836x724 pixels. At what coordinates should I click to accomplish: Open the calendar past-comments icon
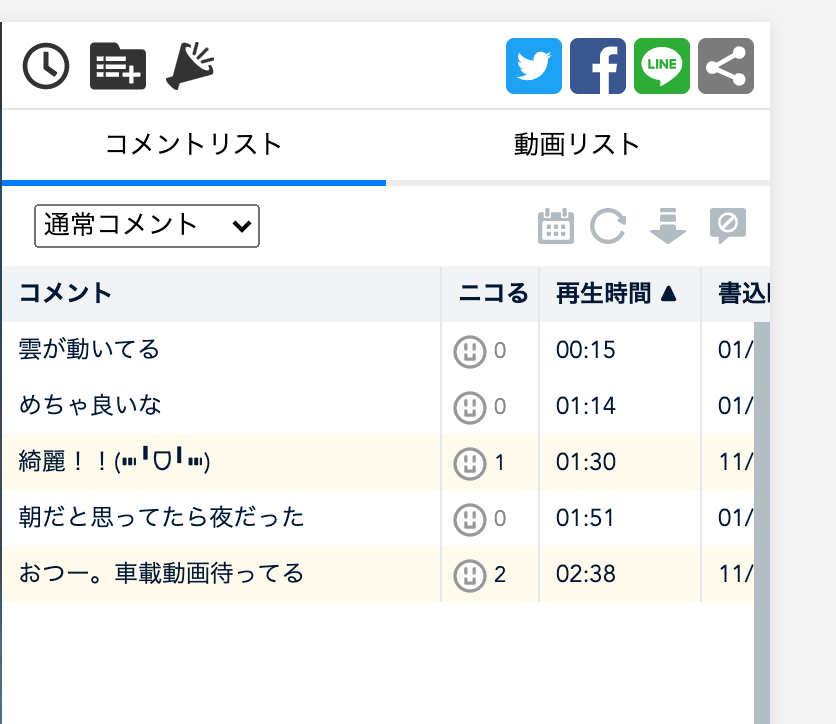click(x=556, y=226)
